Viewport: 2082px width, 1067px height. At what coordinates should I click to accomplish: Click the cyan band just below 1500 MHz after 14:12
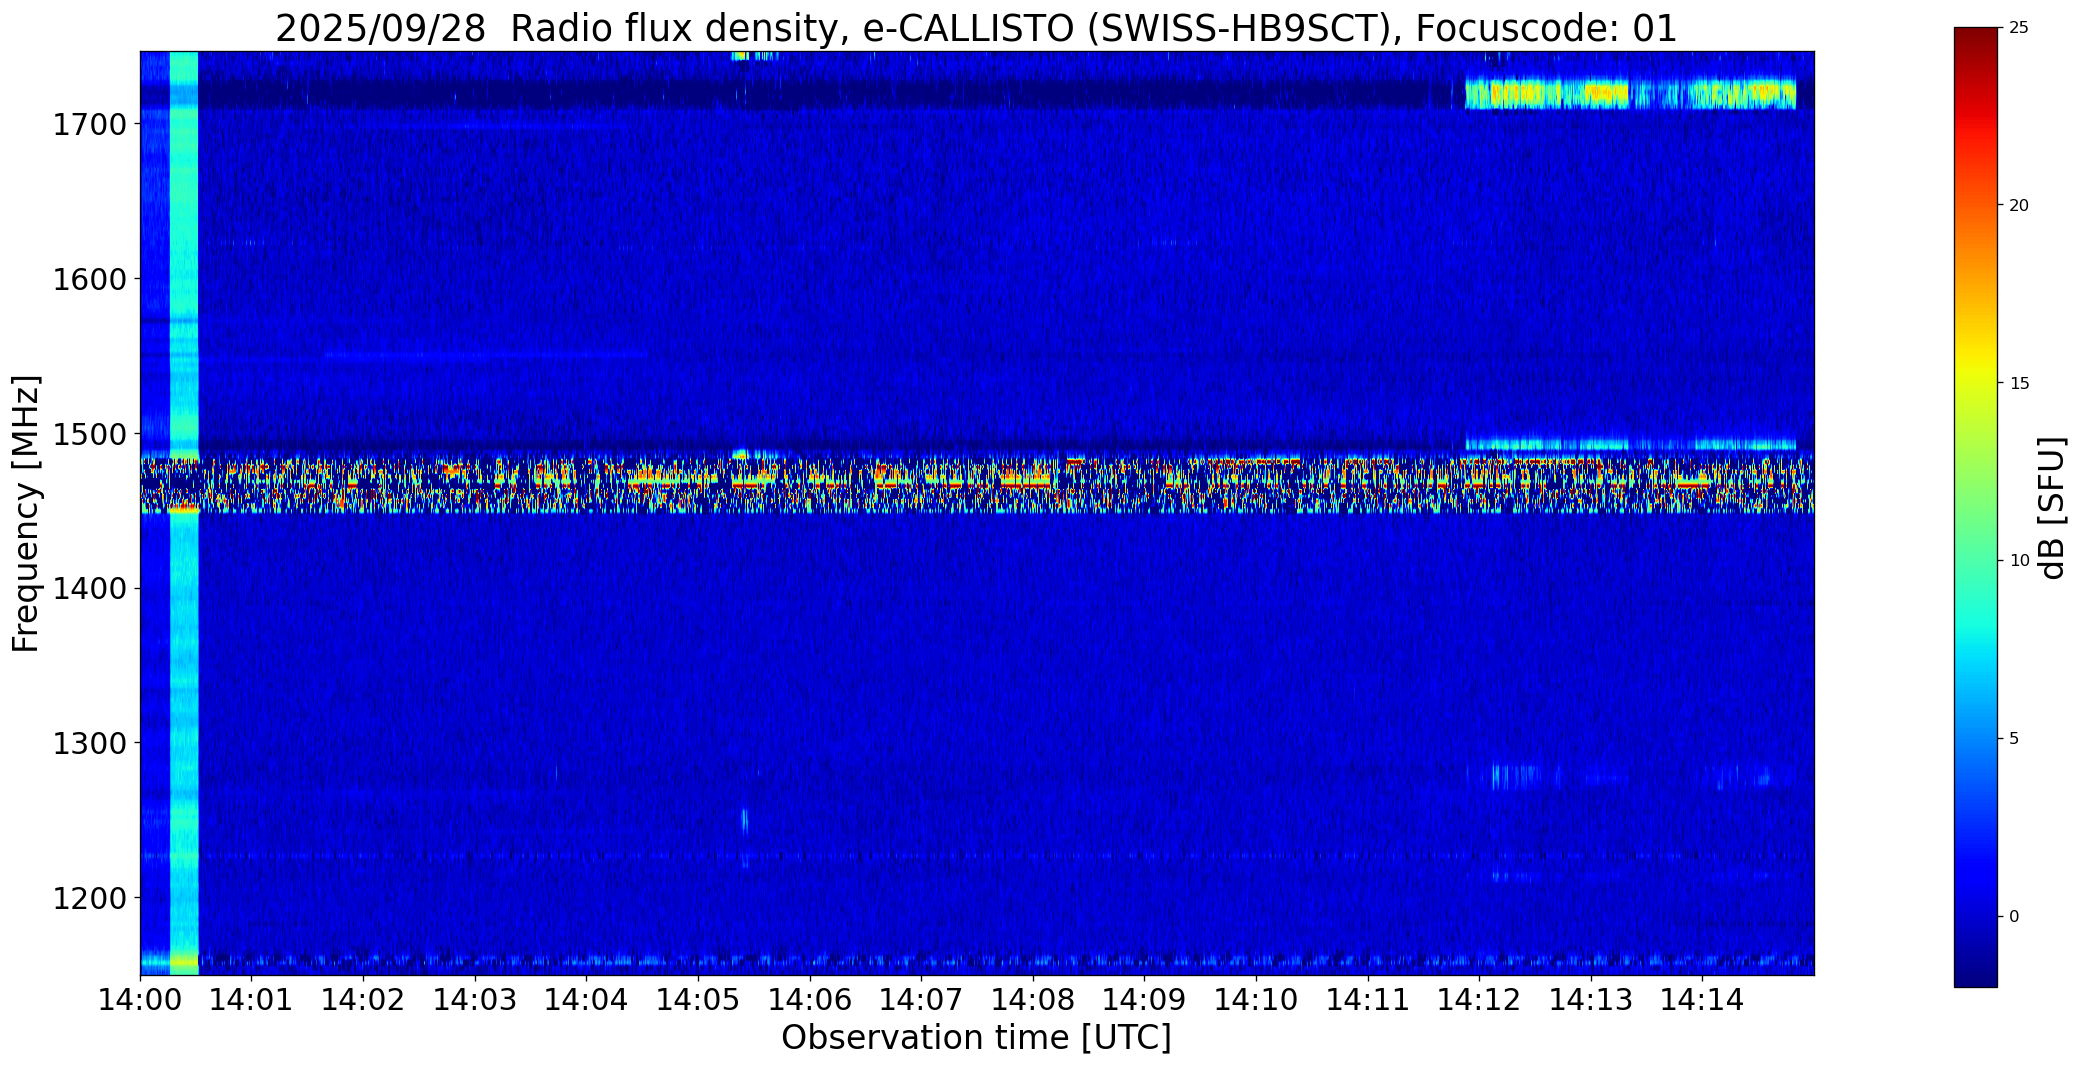(1630, 445)
